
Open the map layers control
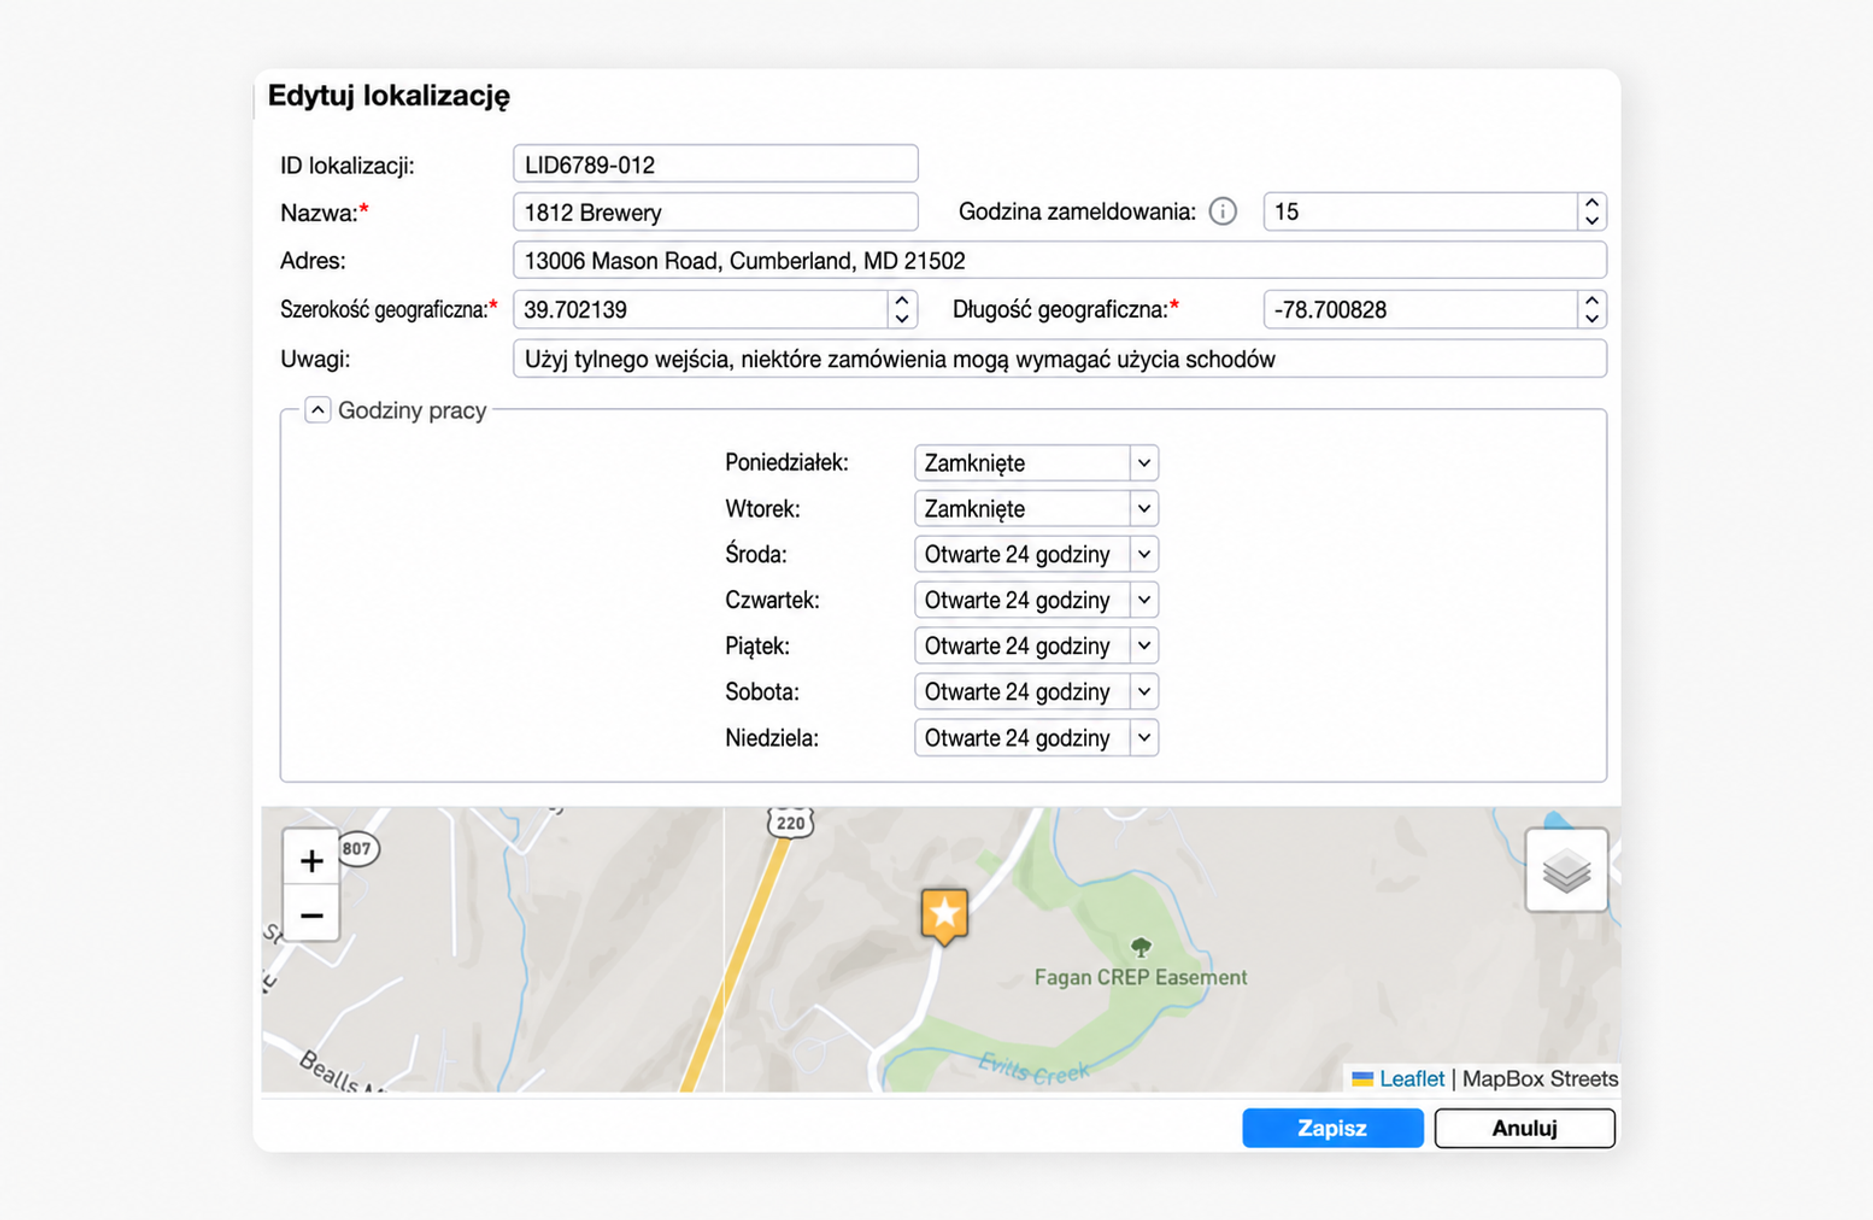[x=1566, y=871]
